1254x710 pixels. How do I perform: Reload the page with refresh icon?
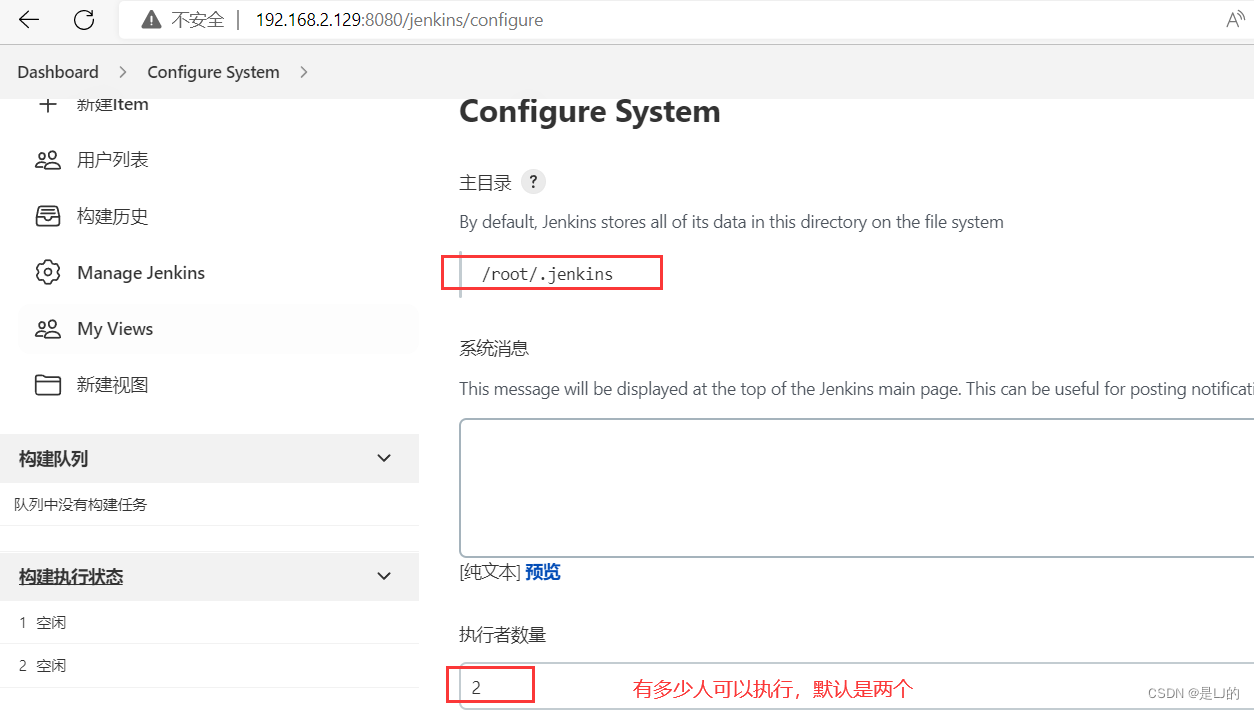point(84,19)
